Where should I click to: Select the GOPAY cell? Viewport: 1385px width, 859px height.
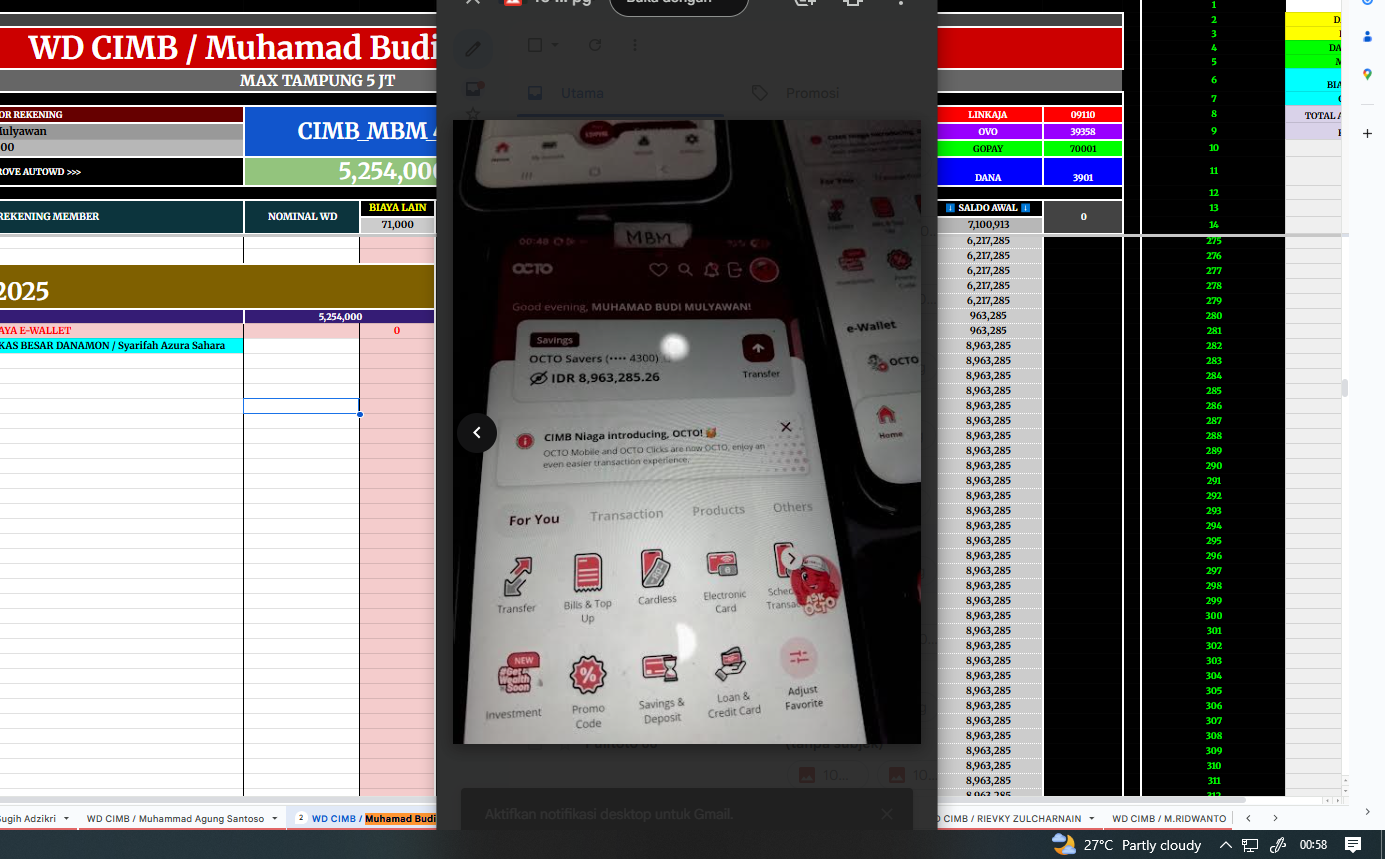point(988,149)
